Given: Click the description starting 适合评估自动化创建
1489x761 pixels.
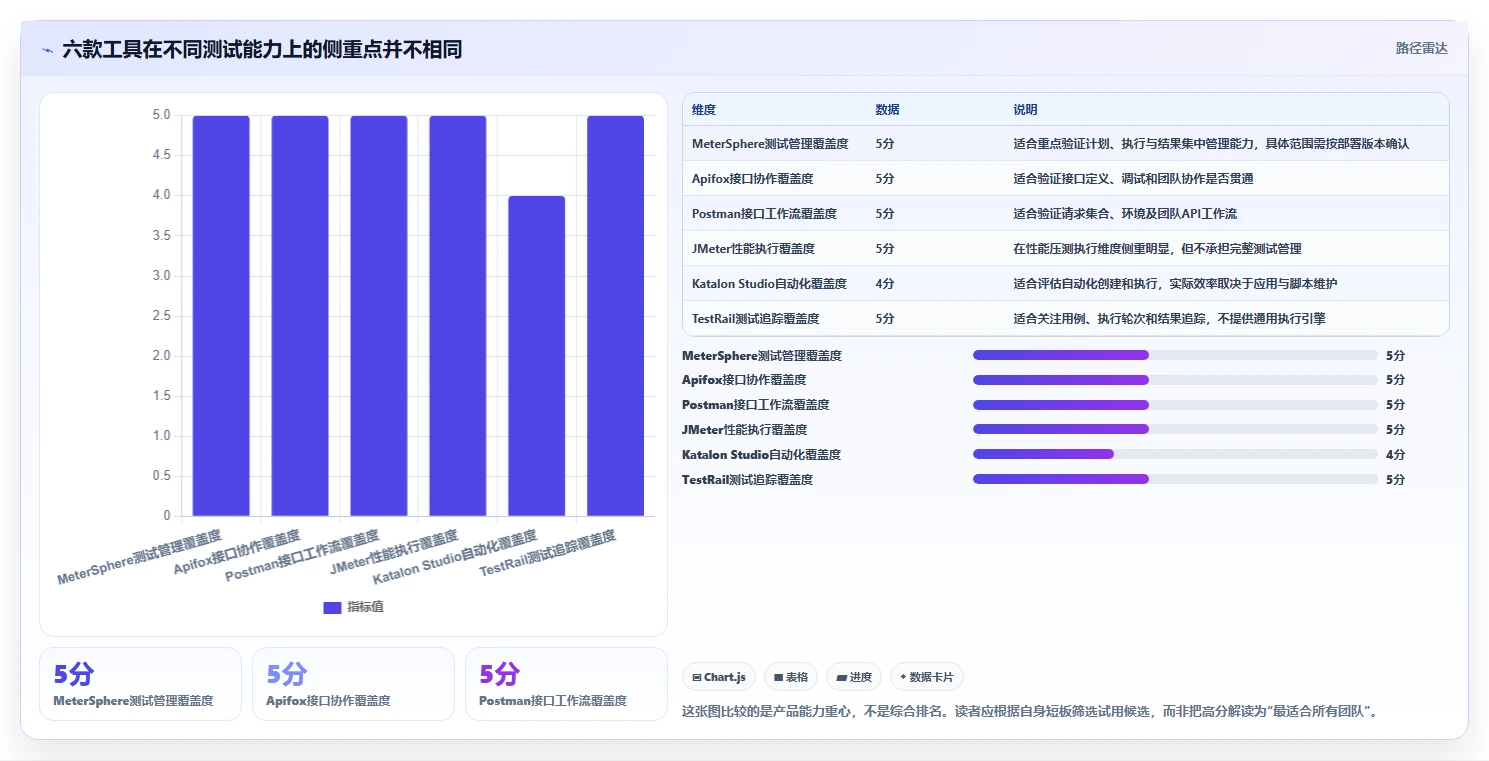Looking at the screenshot, I should point(1175,284).
